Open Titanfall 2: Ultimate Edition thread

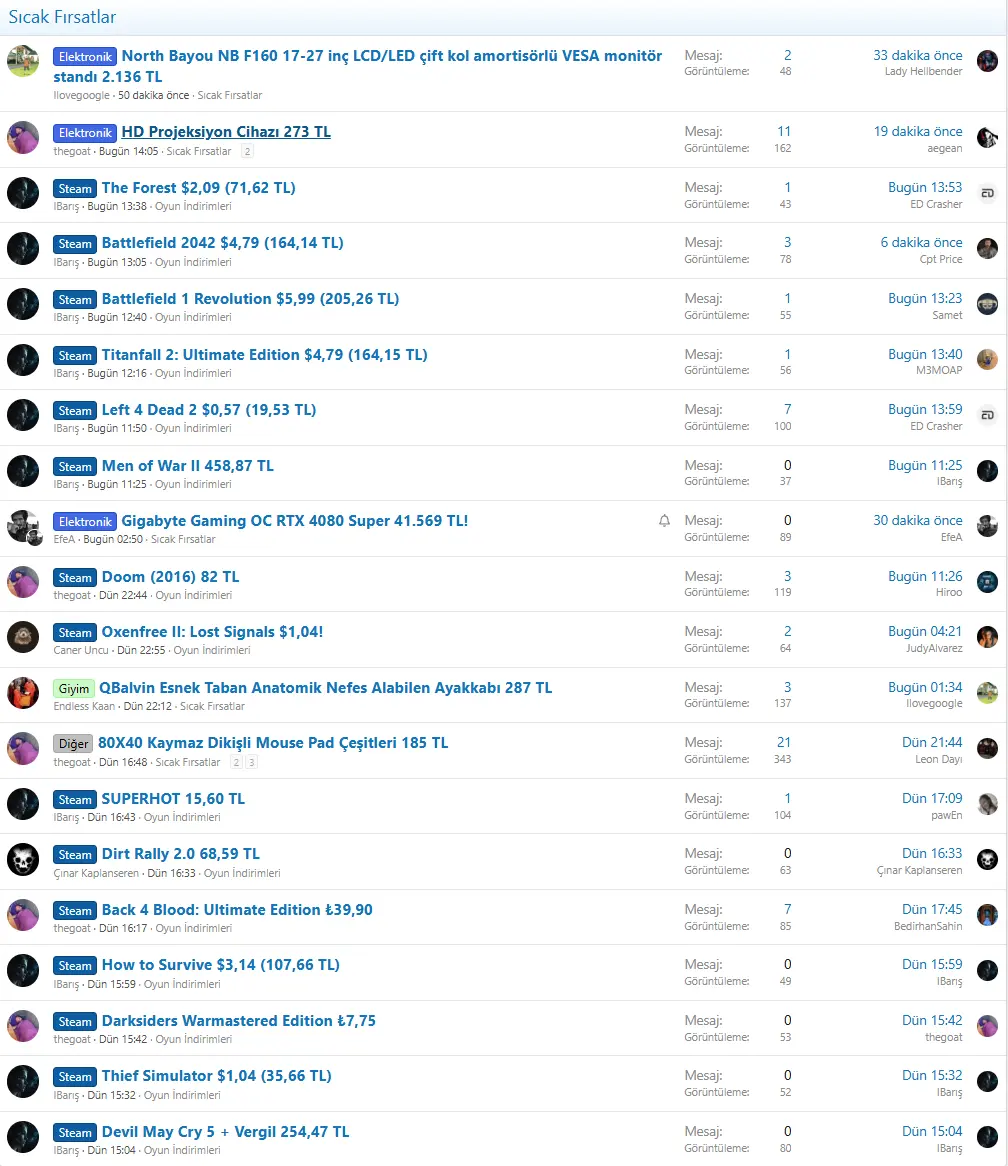click(x=265, y=355)
